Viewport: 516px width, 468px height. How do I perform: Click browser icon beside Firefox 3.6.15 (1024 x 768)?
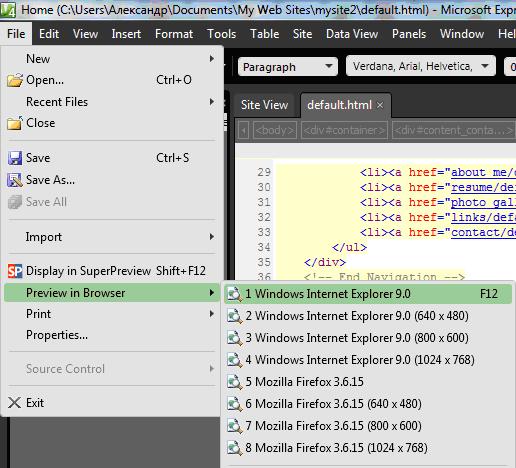[235, 448]
